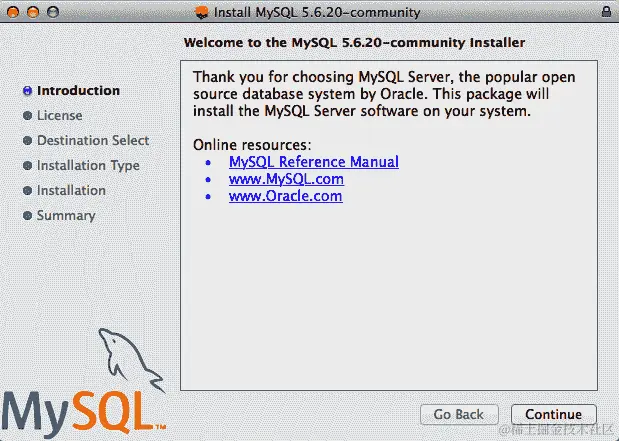Click the installer package icon in title
This screenshot has width=619, height=441.
pos(202,12)
